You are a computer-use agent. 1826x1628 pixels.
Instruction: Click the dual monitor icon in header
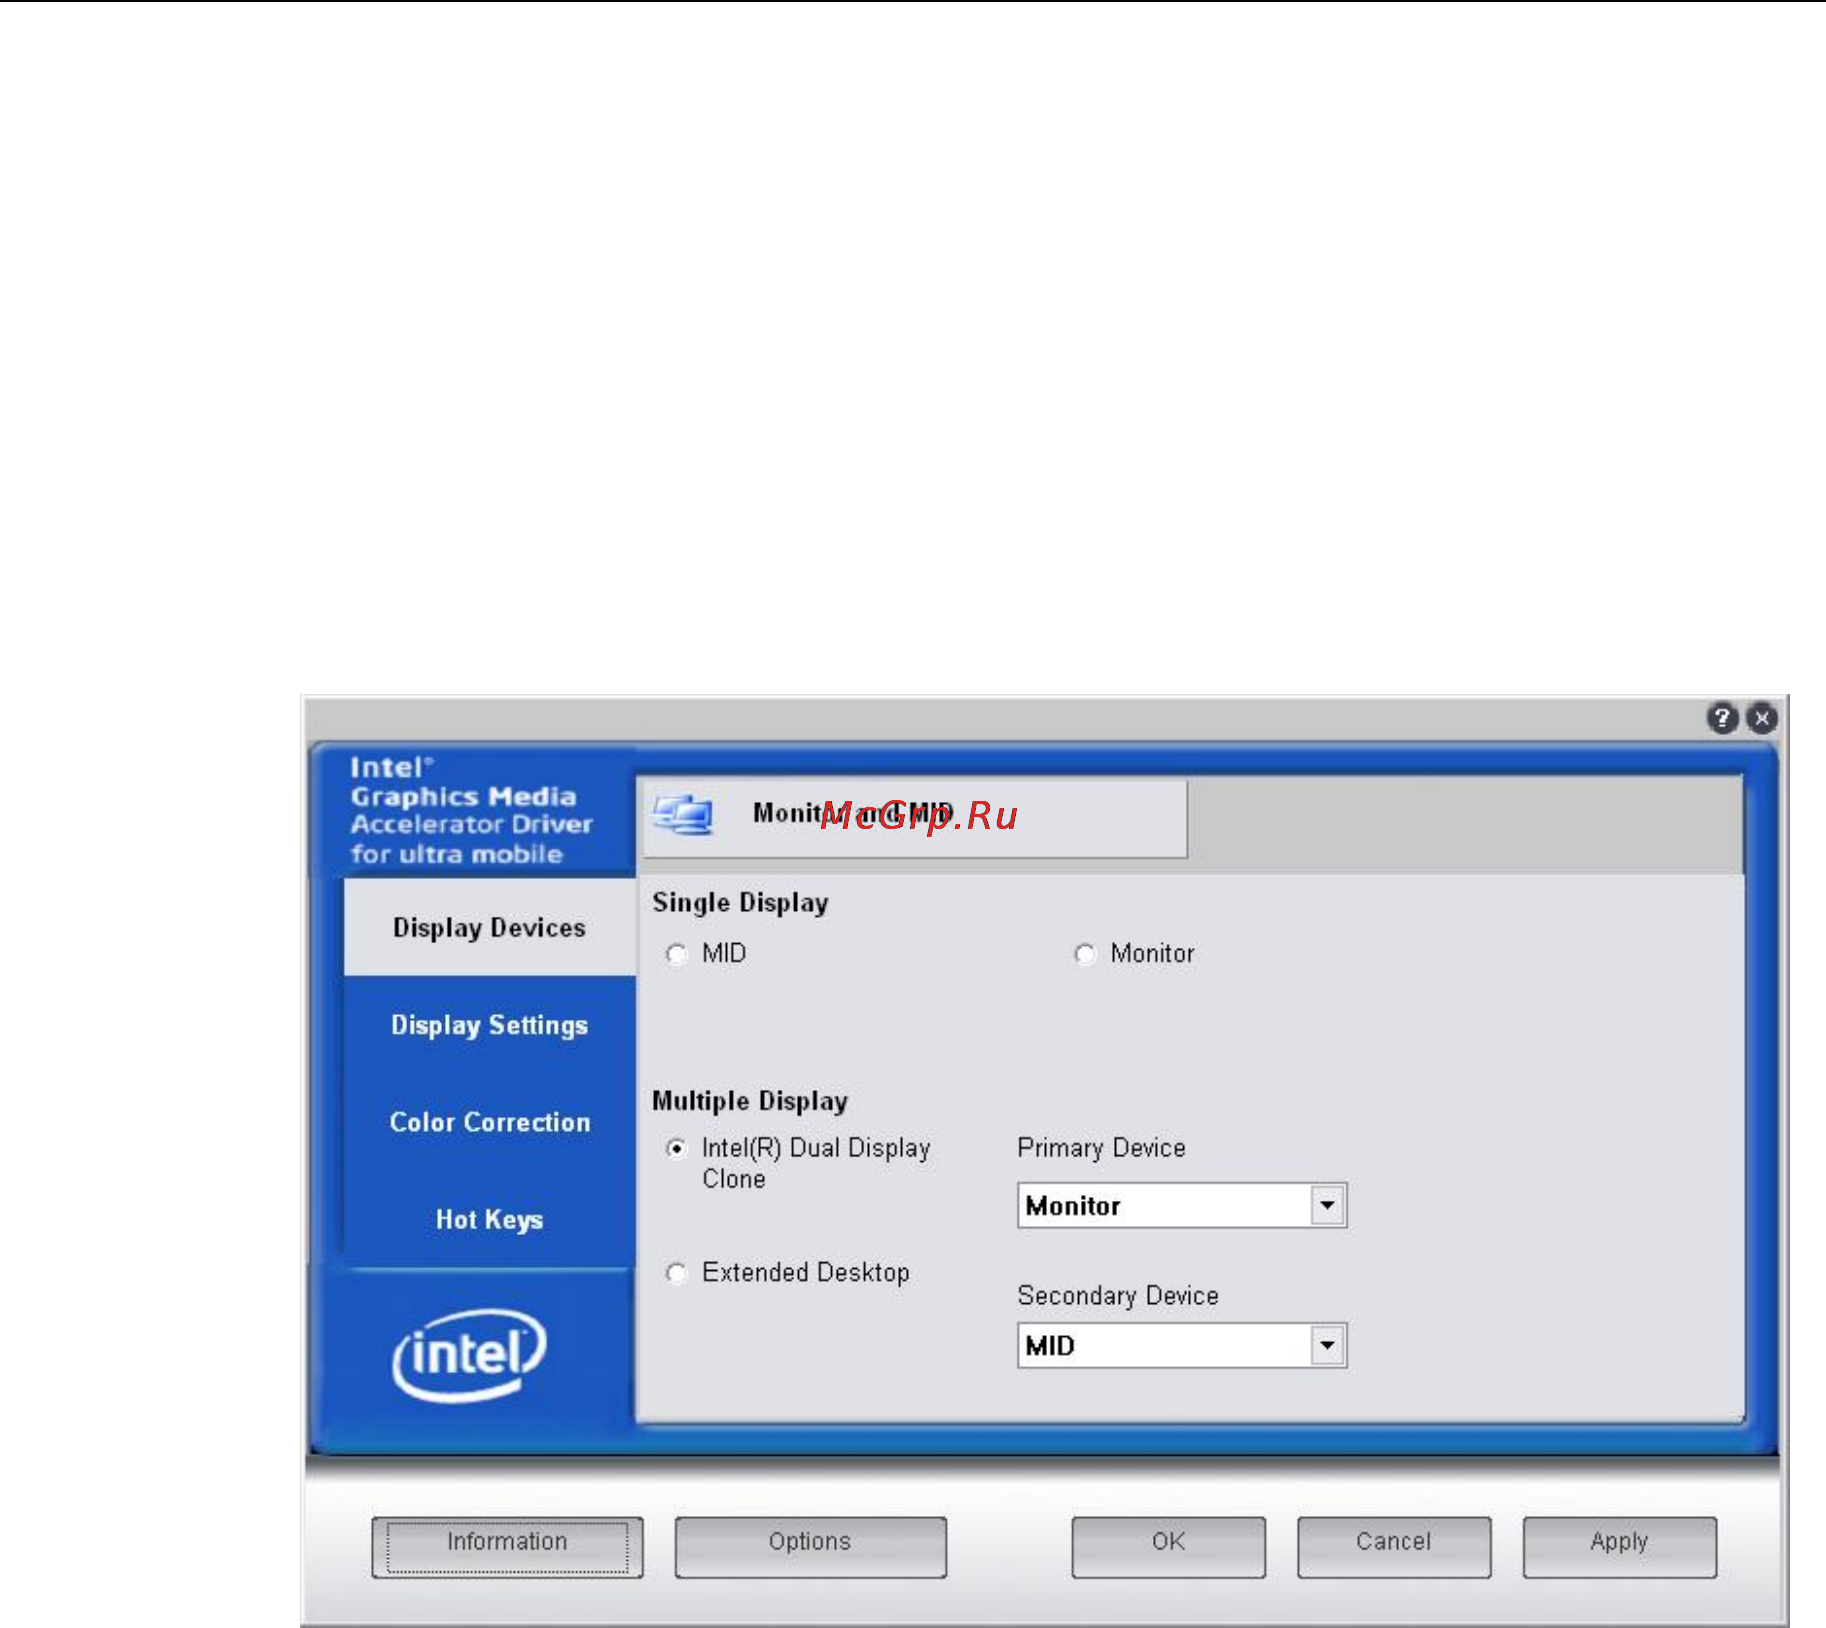pos(684,815)
